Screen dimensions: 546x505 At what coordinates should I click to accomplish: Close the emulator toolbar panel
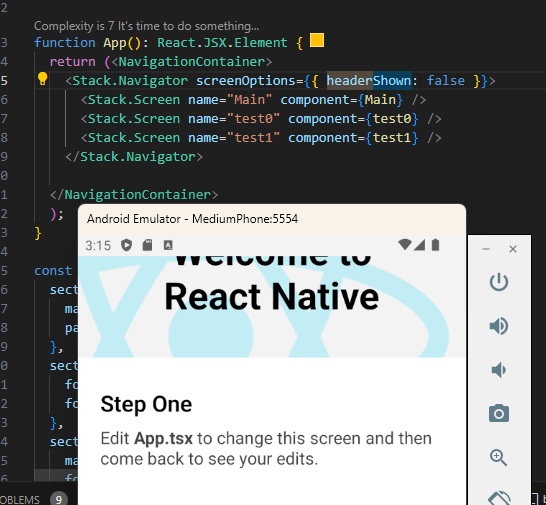point(513,249)
